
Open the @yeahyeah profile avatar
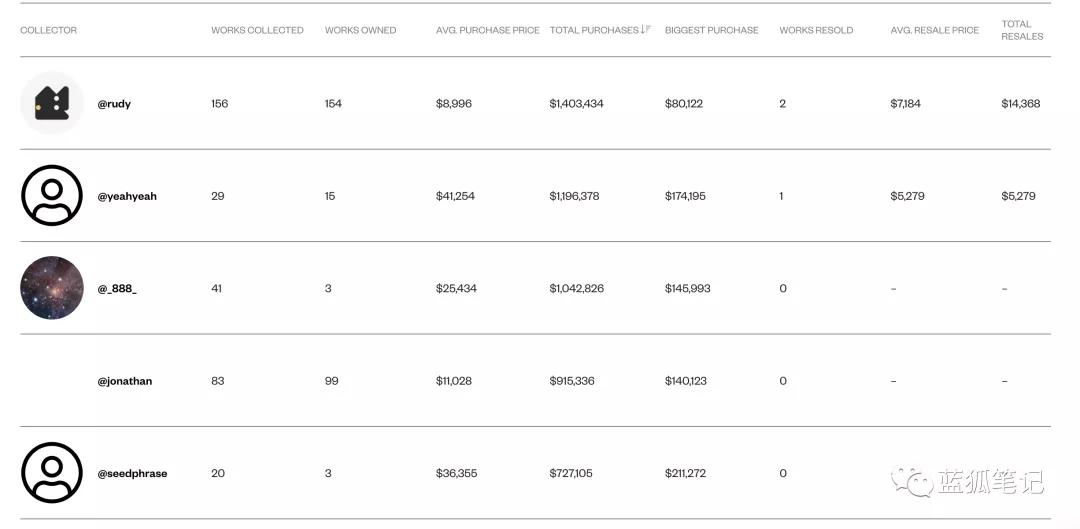pyautogui.click(x=52, y=196)
